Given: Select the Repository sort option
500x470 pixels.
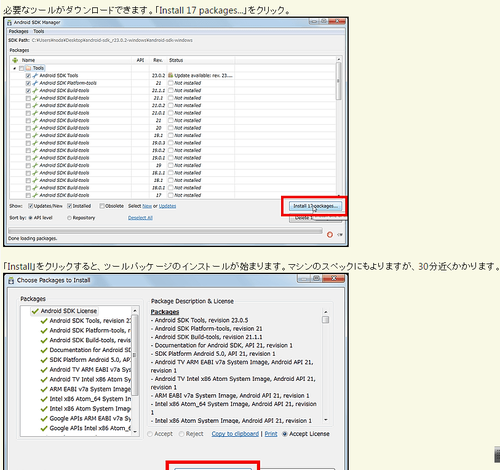Looking at the screenshot, I should 69,218.
